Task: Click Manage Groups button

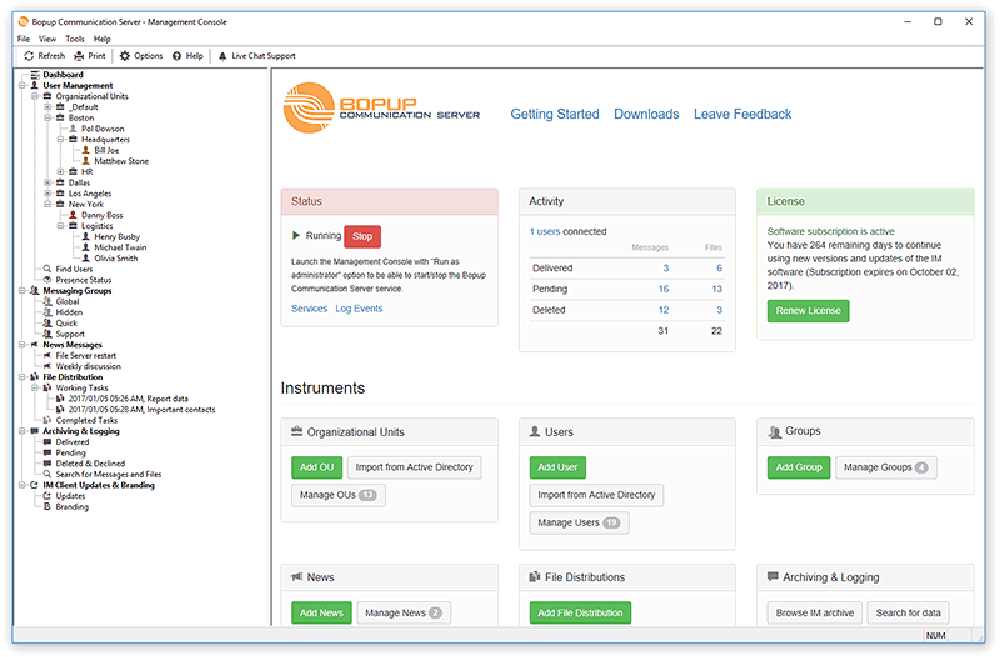Action: pyautogui.click(x=886, y=467)
